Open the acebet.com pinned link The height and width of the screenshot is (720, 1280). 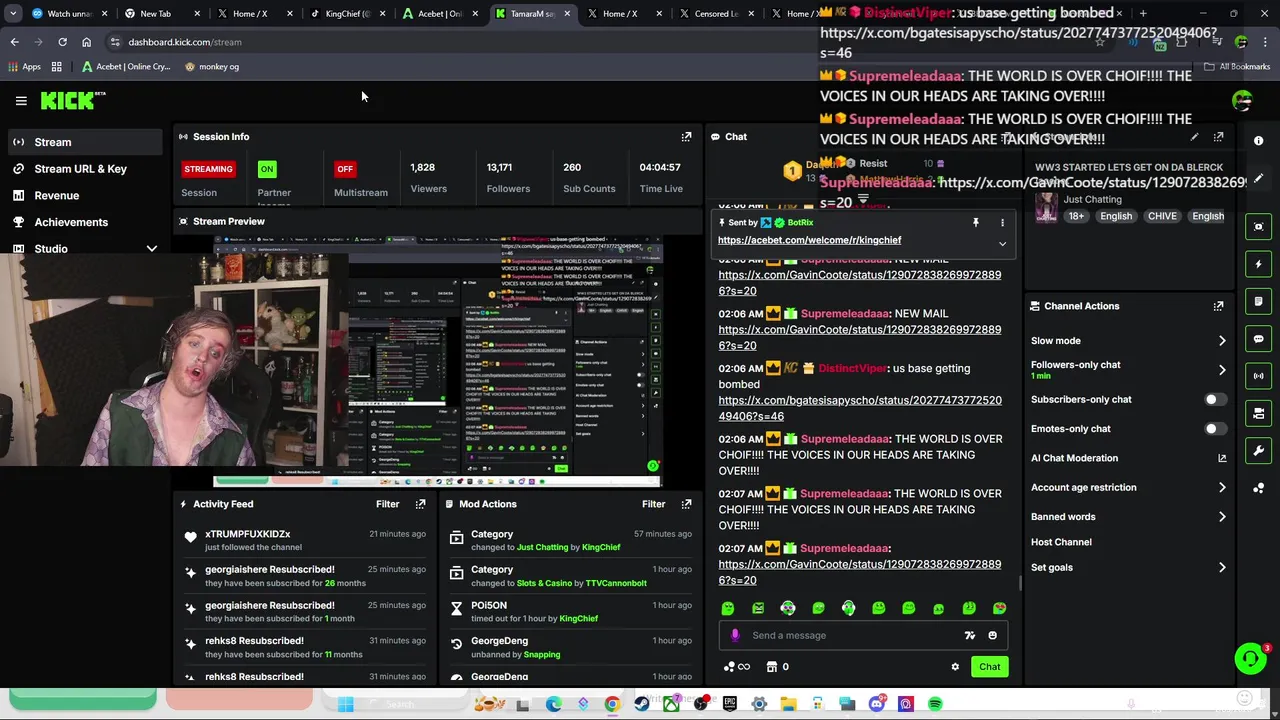pyautogui.click(x=809, y=240)
